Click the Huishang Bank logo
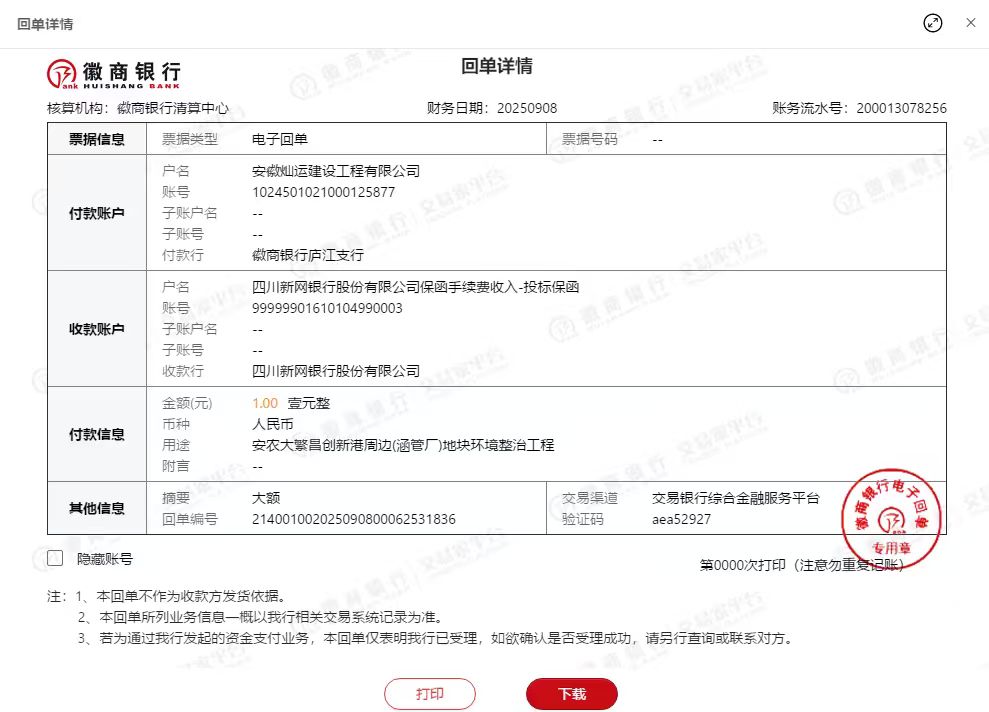This screenshot has width=989, height=712. tap(114, 73)
